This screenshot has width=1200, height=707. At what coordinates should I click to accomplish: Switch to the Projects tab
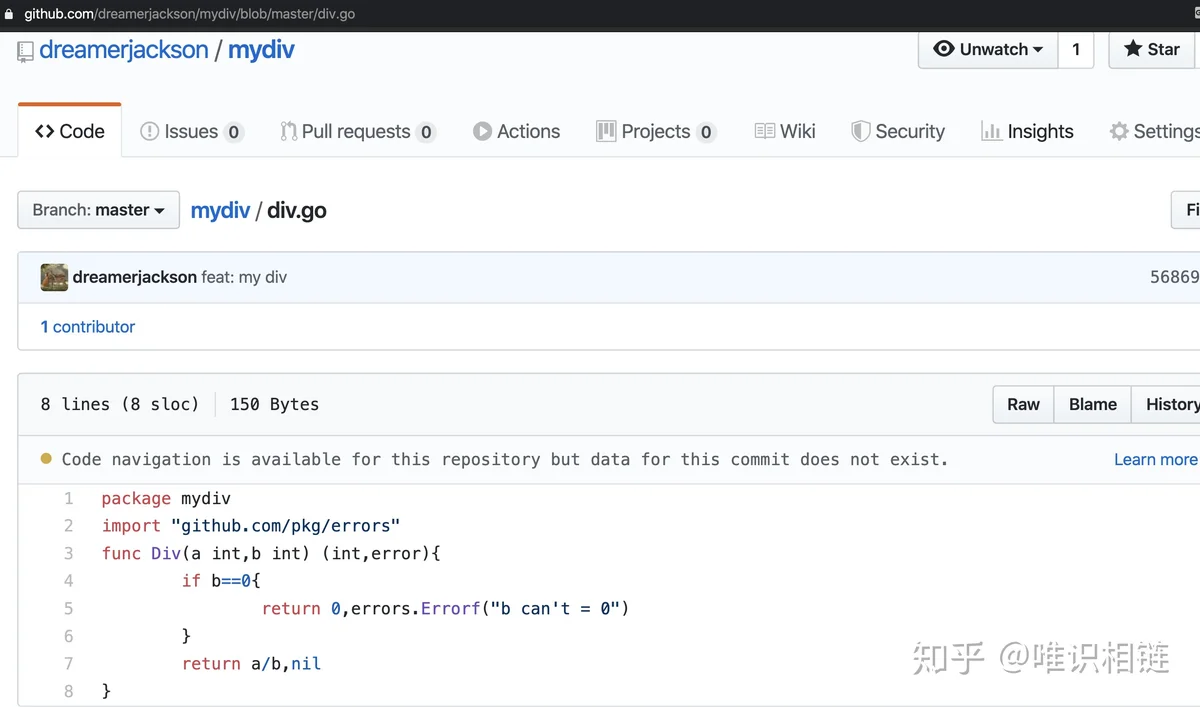pos(656,131)
